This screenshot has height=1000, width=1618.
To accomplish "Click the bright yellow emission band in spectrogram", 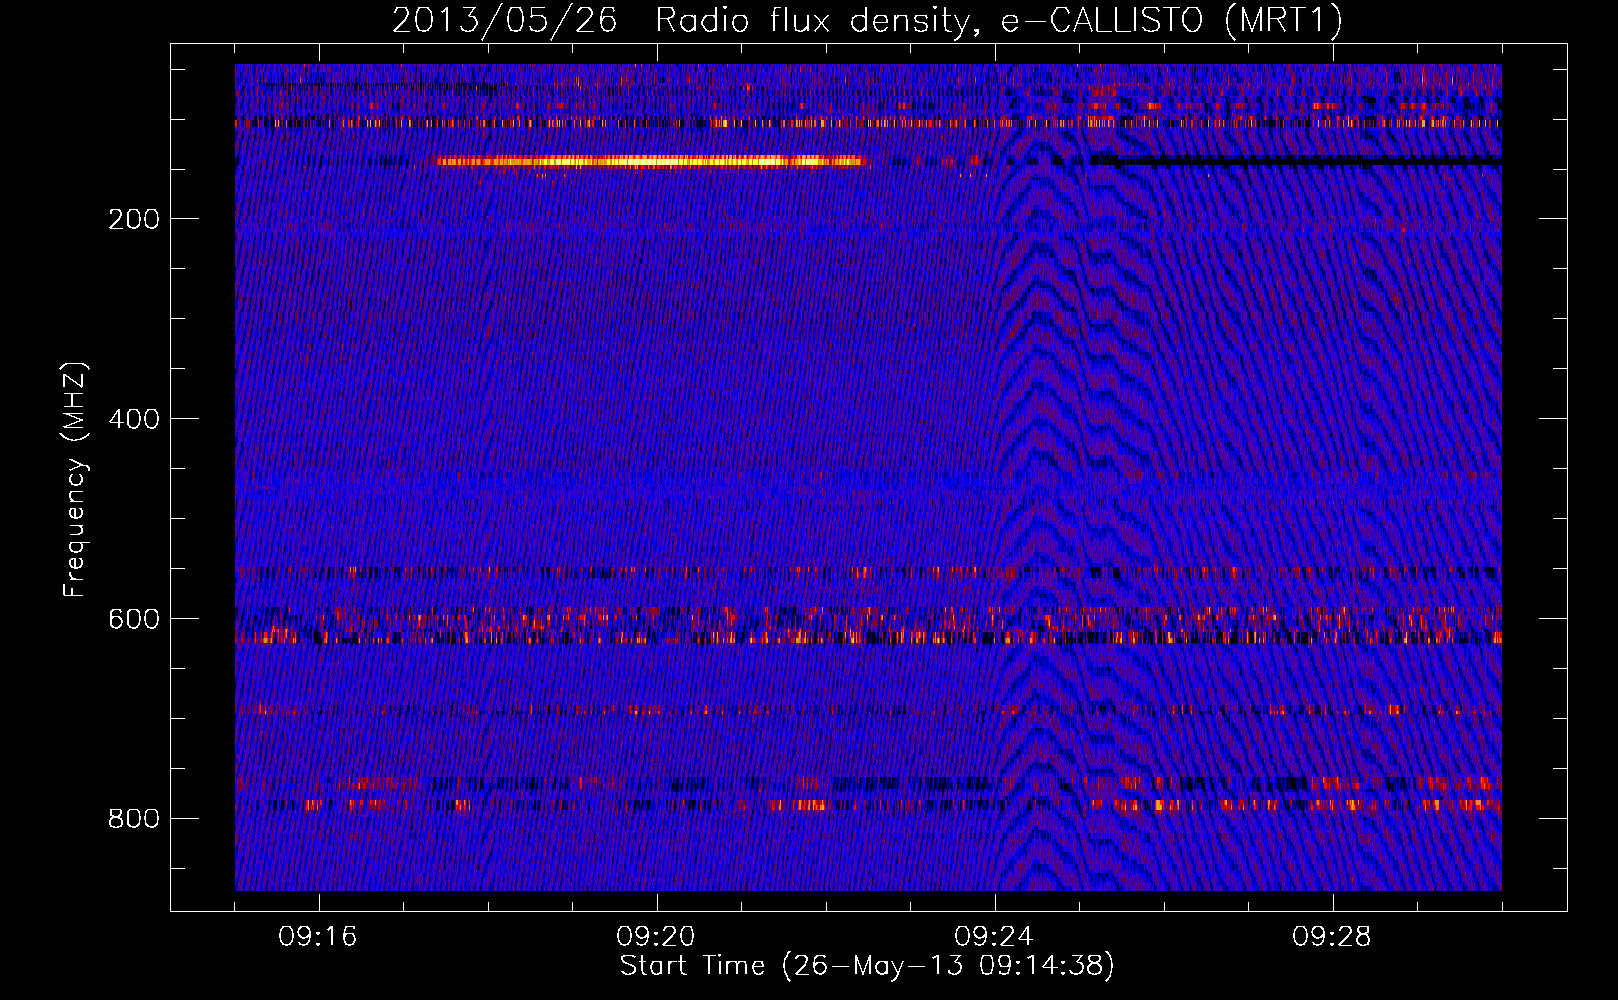I will pyautogui.click(x=650, y=161).
